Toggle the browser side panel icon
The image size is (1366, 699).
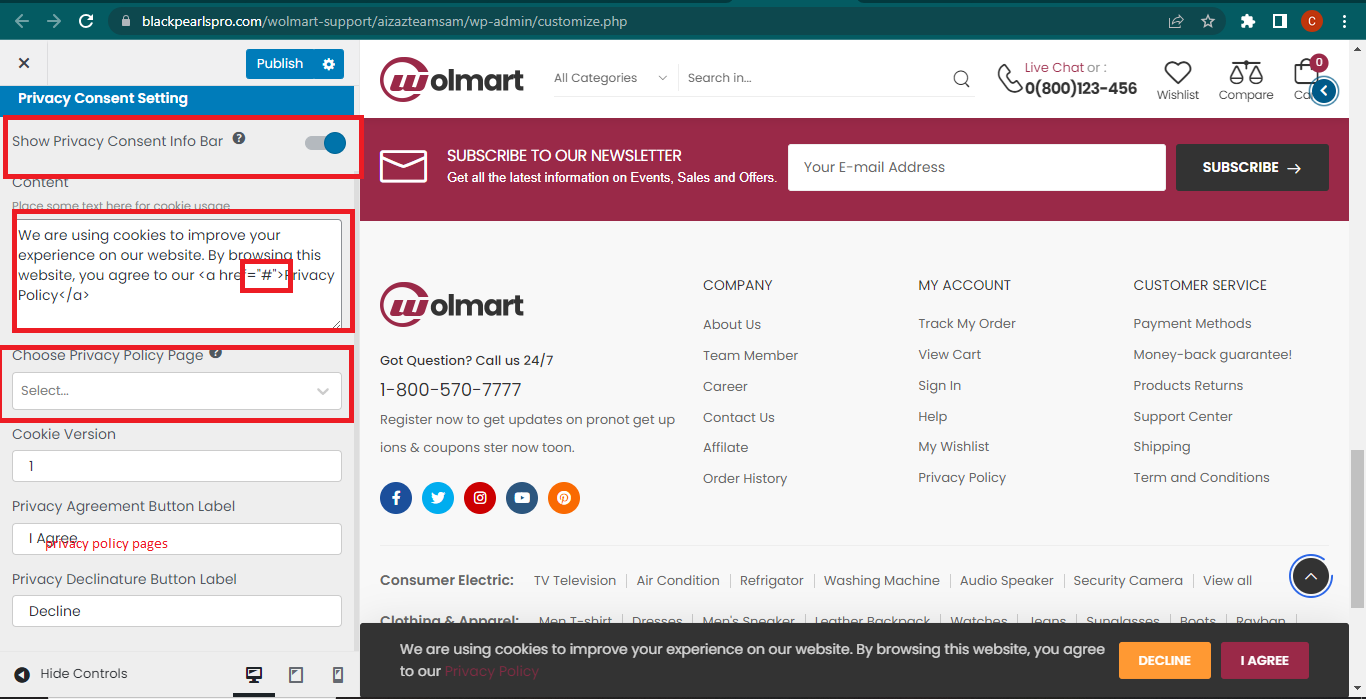(x=1279, y=20)
